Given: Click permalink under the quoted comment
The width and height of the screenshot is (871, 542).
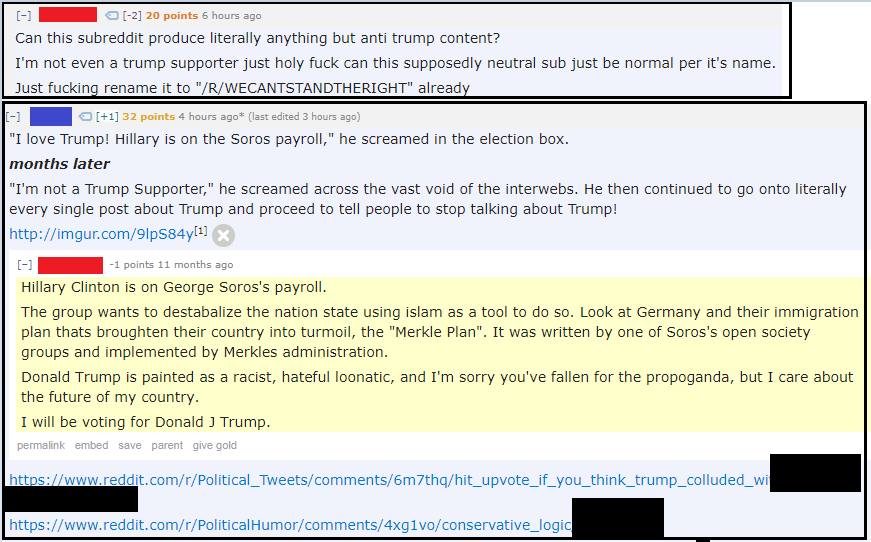Looking at the screenshot, I should tap(41, 445).
